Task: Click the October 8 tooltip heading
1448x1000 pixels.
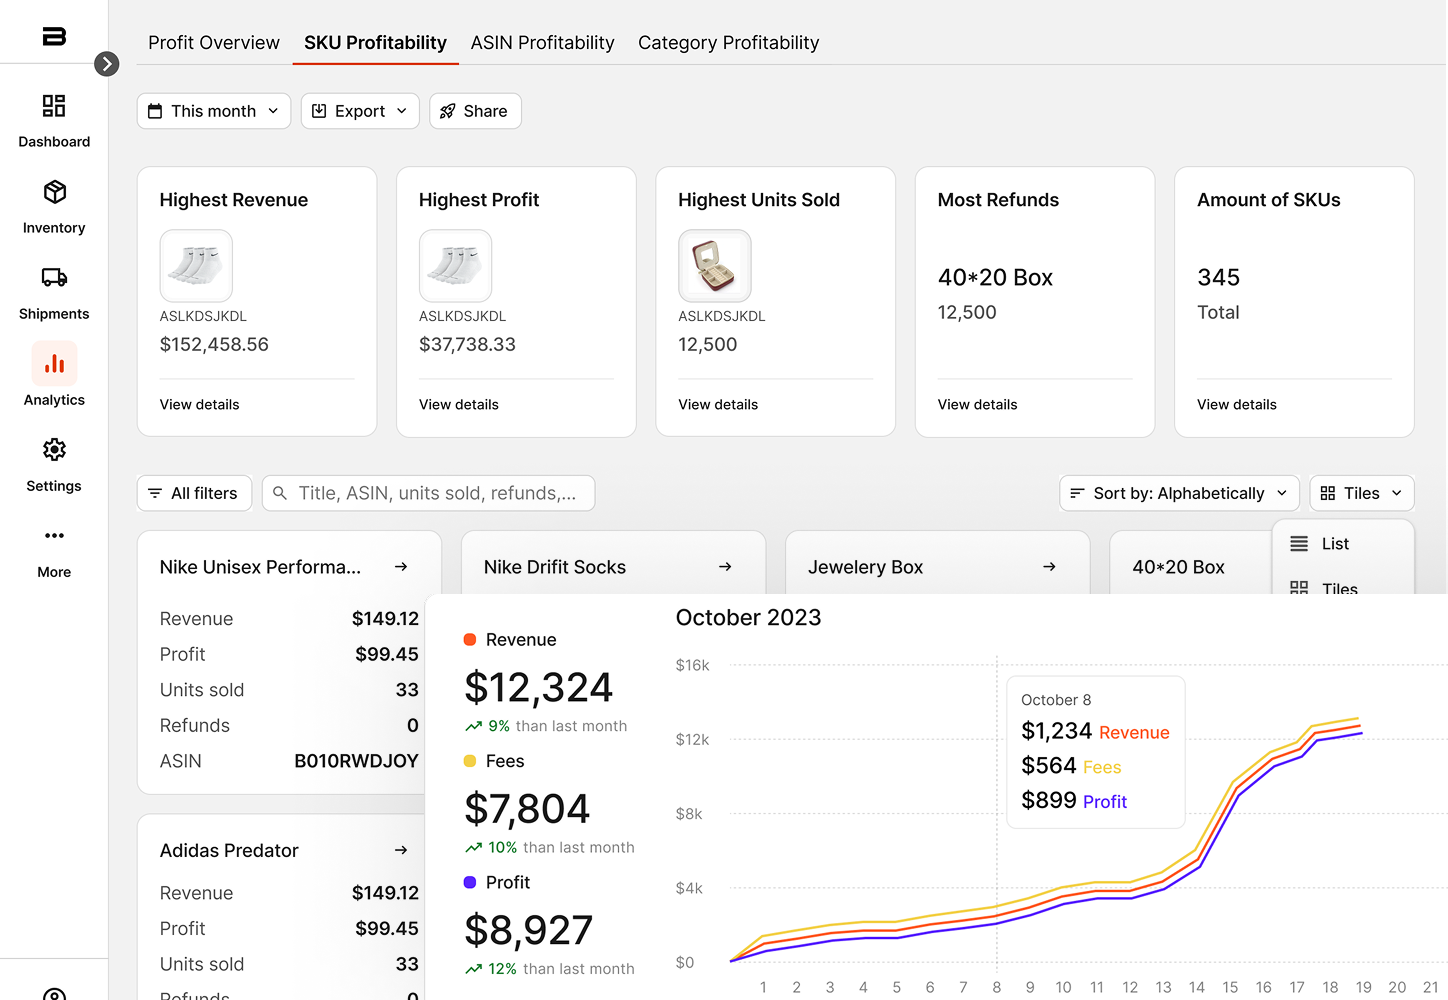Action: [x=1056, y=700]
